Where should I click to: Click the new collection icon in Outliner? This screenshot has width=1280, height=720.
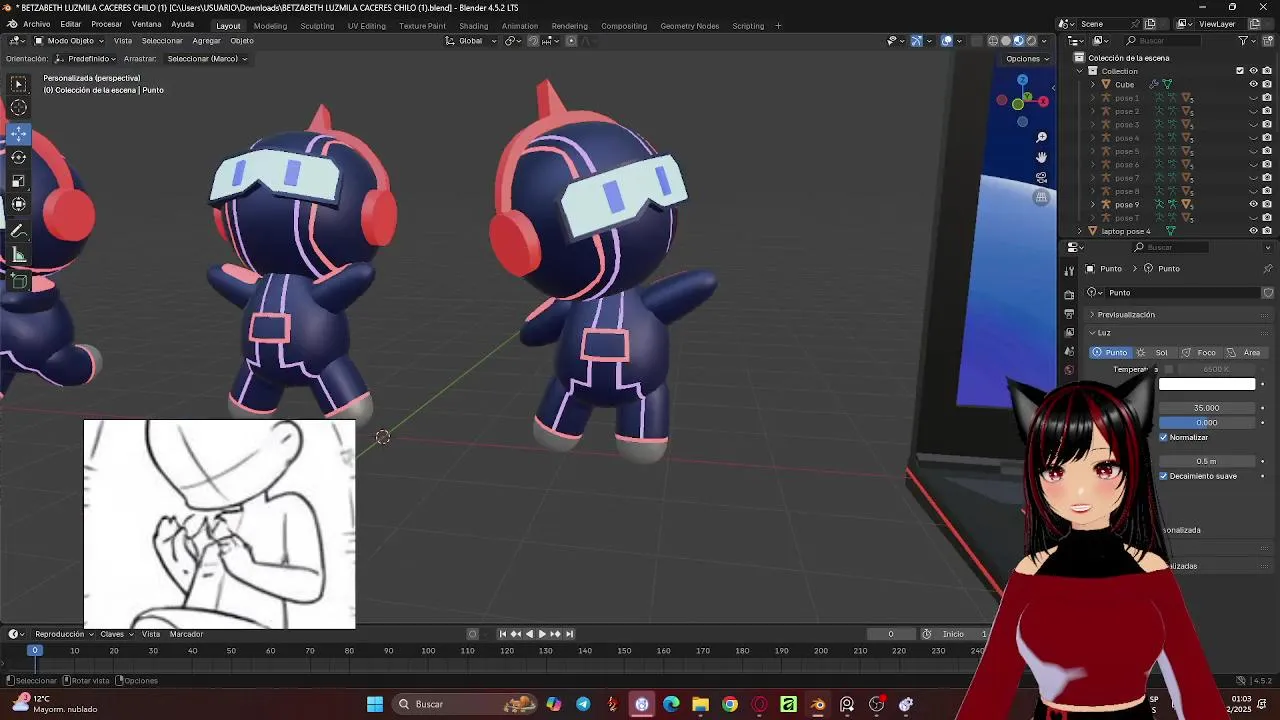point(1267,41)
